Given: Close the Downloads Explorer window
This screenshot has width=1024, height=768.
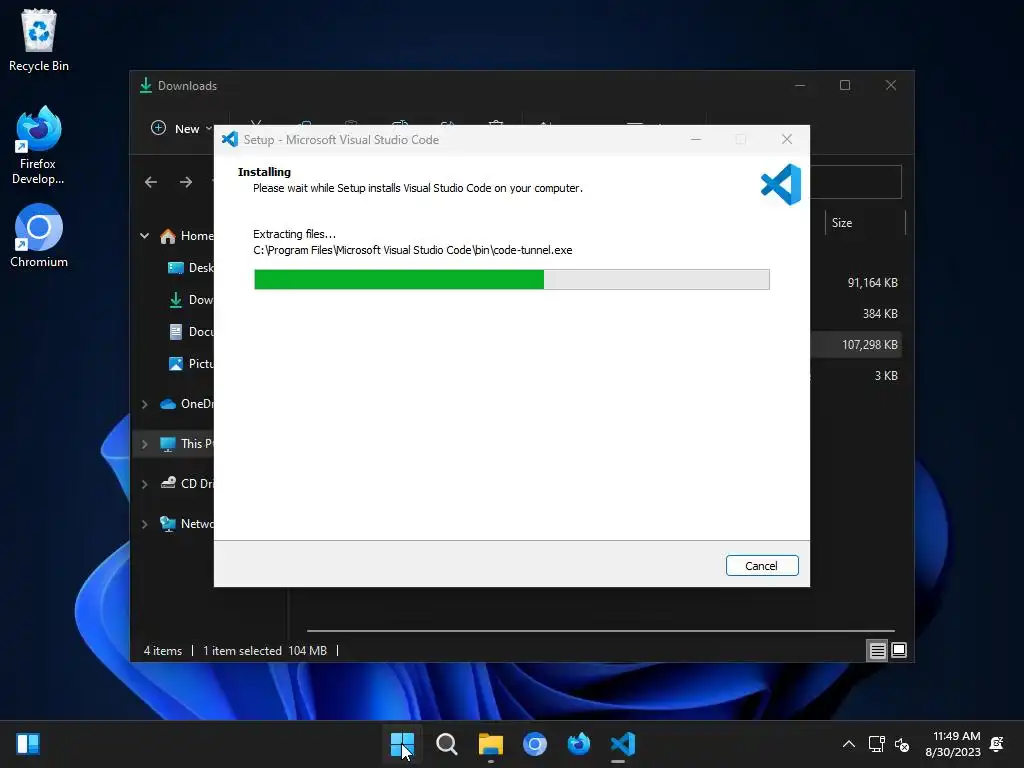Looking at the screenshot, I should pos(891,86).
